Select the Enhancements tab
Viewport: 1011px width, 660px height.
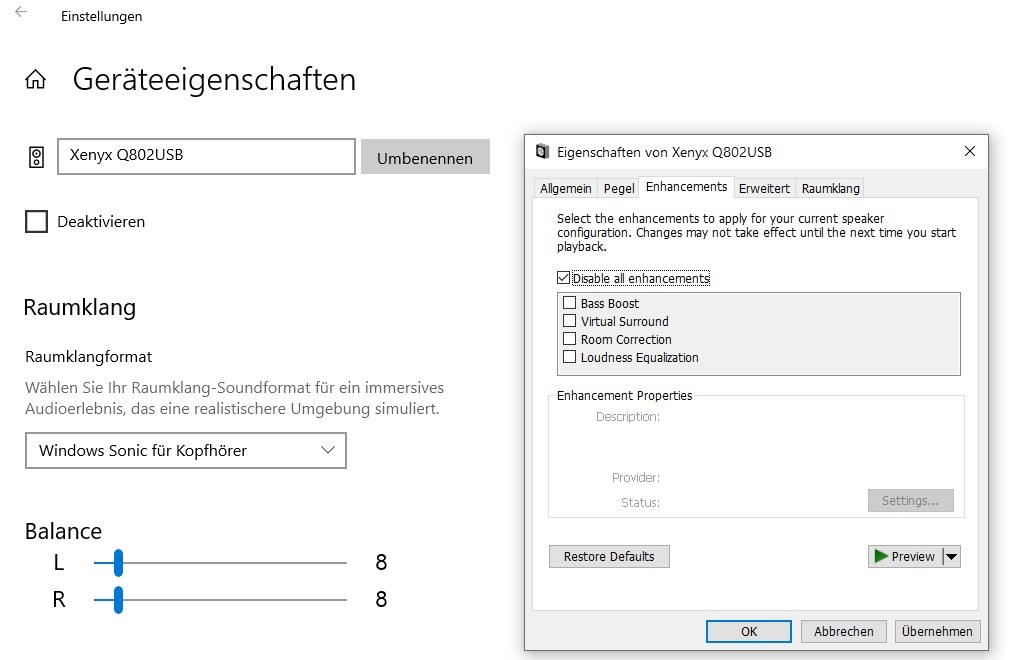tap(686, 187)
